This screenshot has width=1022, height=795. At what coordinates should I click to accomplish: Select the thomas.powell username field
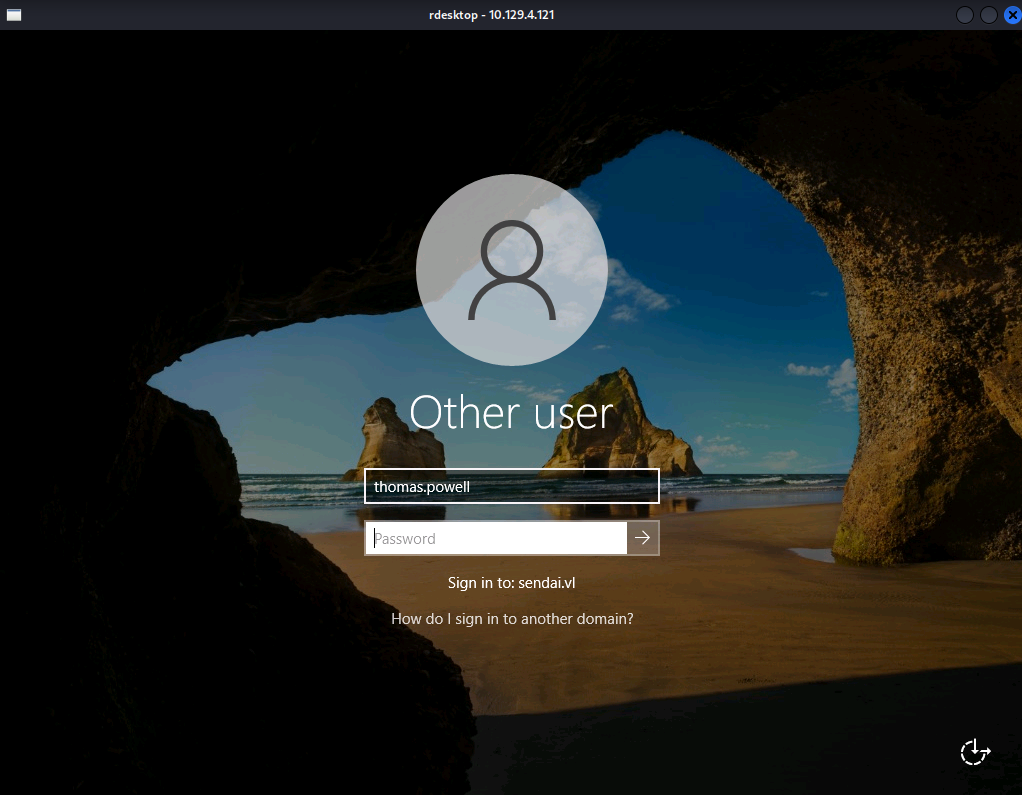(511, 486)
